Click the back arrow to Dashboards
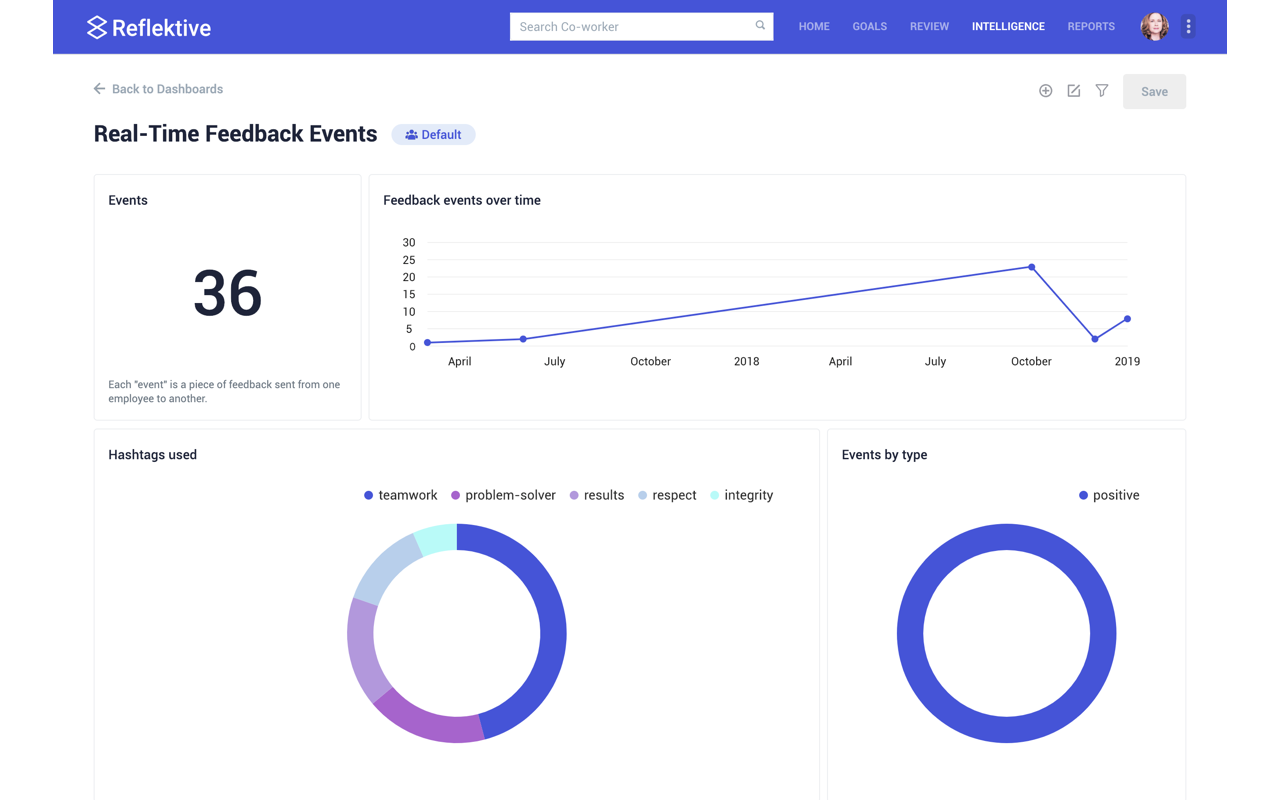This screenshot has height=800, width=1280. click(99, 89)
